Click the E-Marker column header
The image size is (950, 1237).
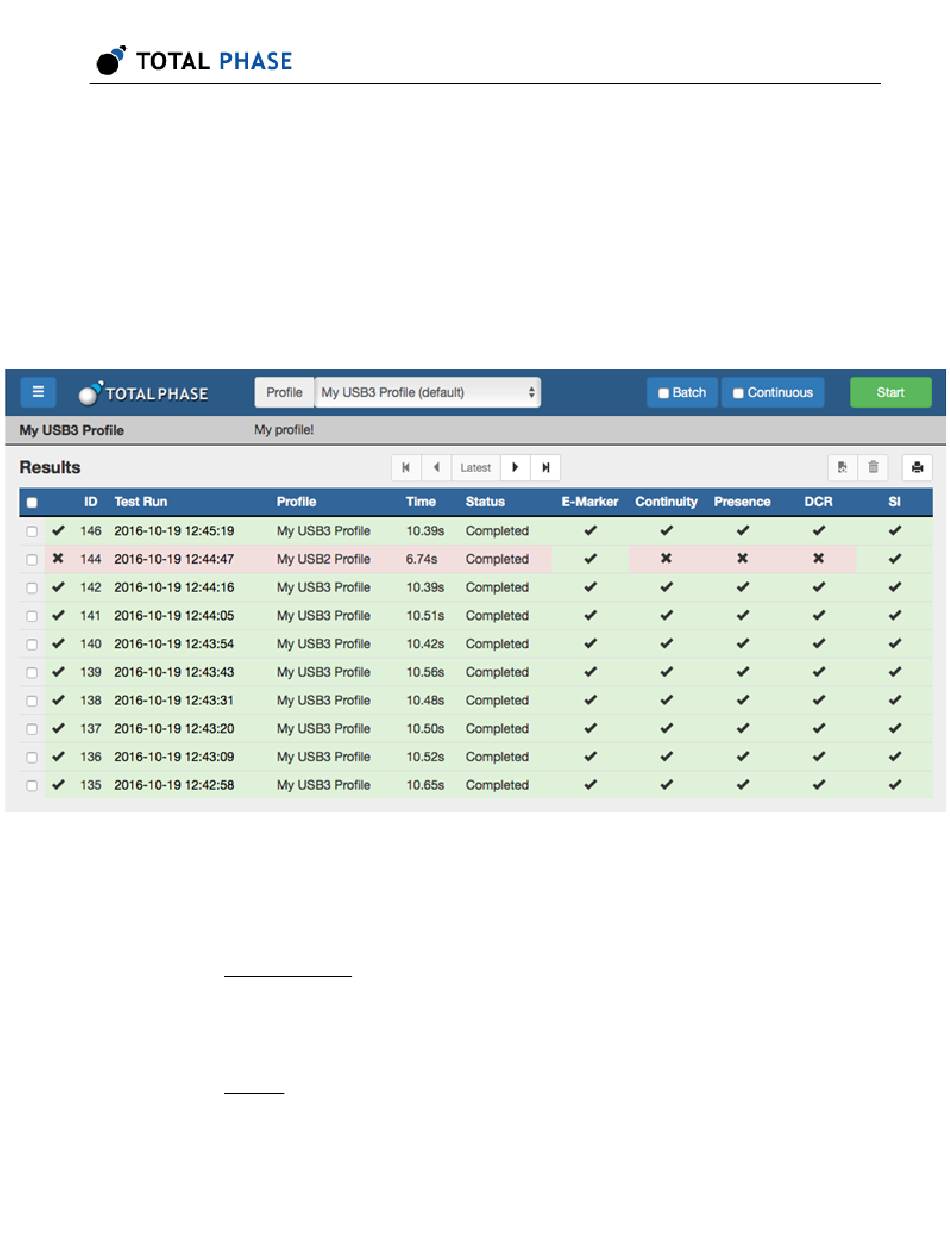pyautogui.click(x=590, y=501)
